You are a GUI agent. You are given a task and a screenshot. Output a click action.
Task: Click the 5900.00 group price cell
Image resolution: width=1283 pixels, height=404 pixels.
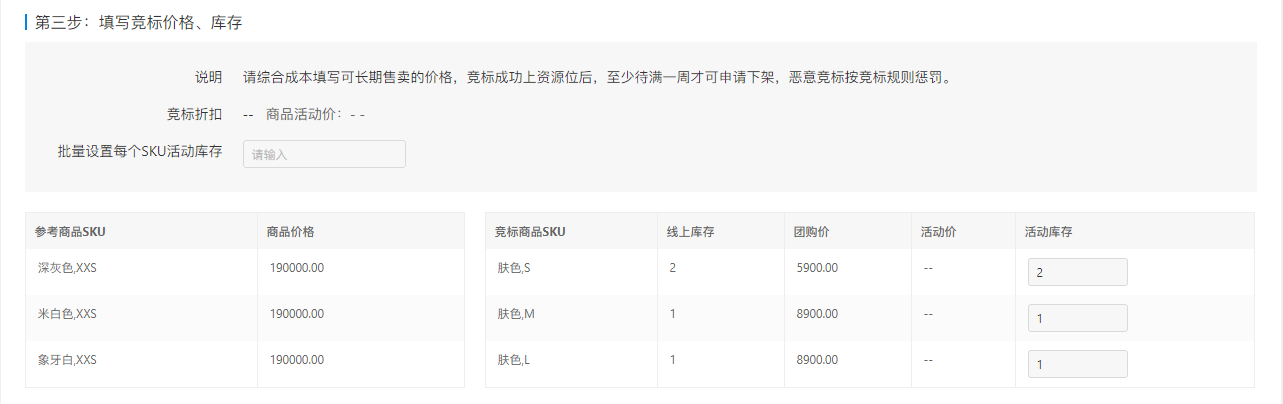click(x=817, y=268)
